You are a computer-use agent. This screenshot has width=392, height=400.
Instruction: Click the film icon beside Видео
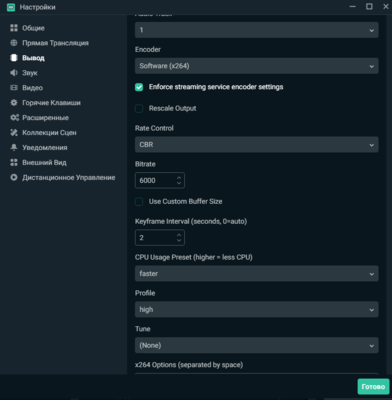pyautogui.click(x=14, y=88)
